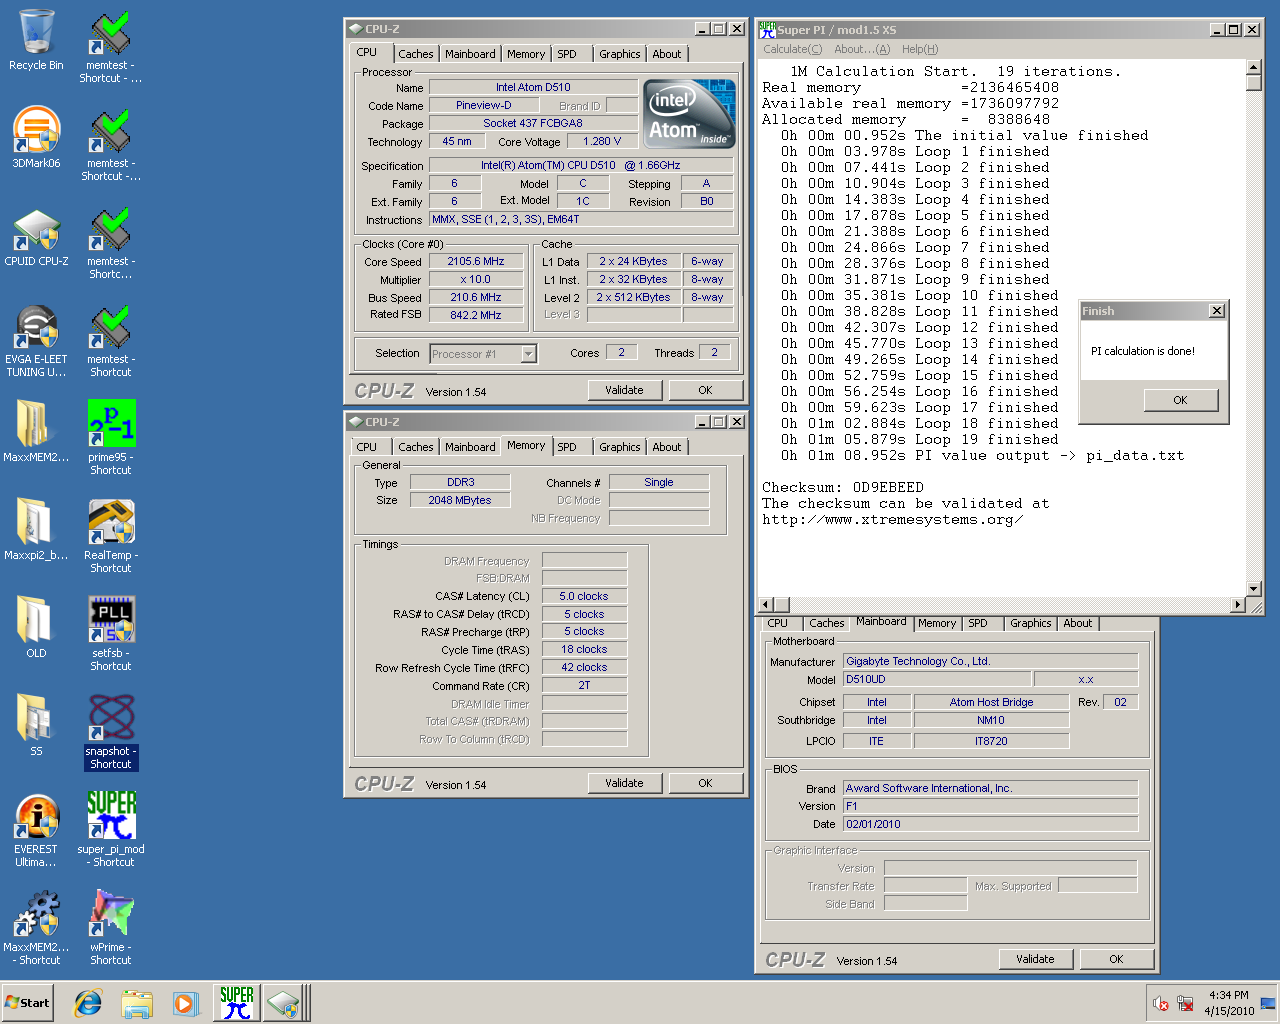
Task: Open SPD tab in the CPU-Z Mainboard-tab window
Action: 978,623
